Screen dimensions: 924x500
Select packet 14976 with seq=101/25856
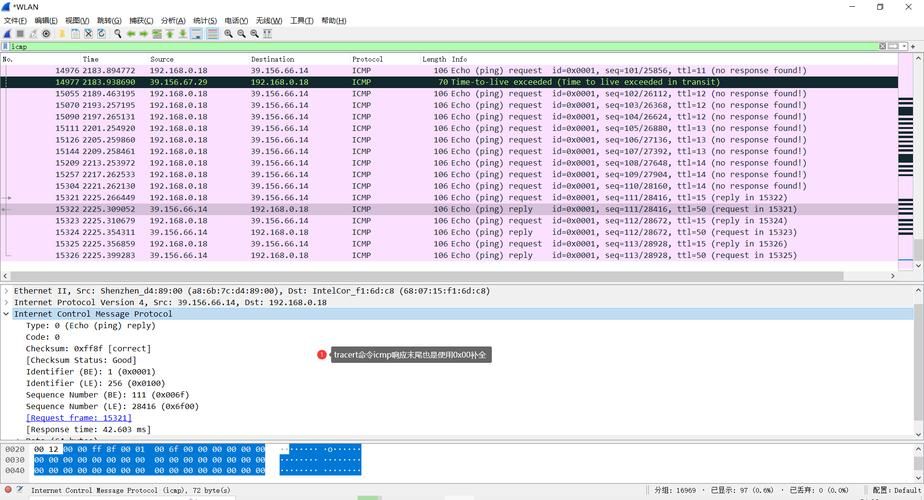tap(450, 70)
